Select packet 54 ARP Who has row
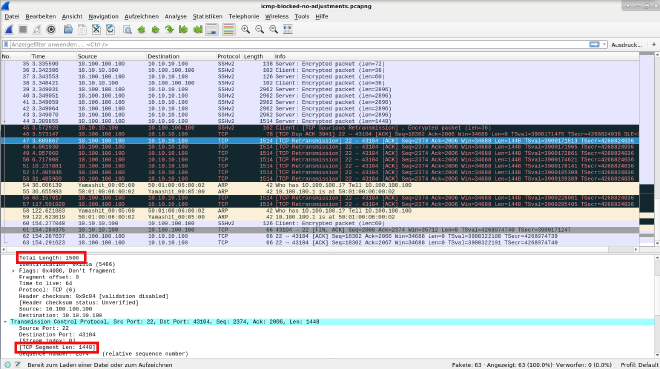Image resolution: width=660 pixels, height=369 pixels. [x=320, y=185]
